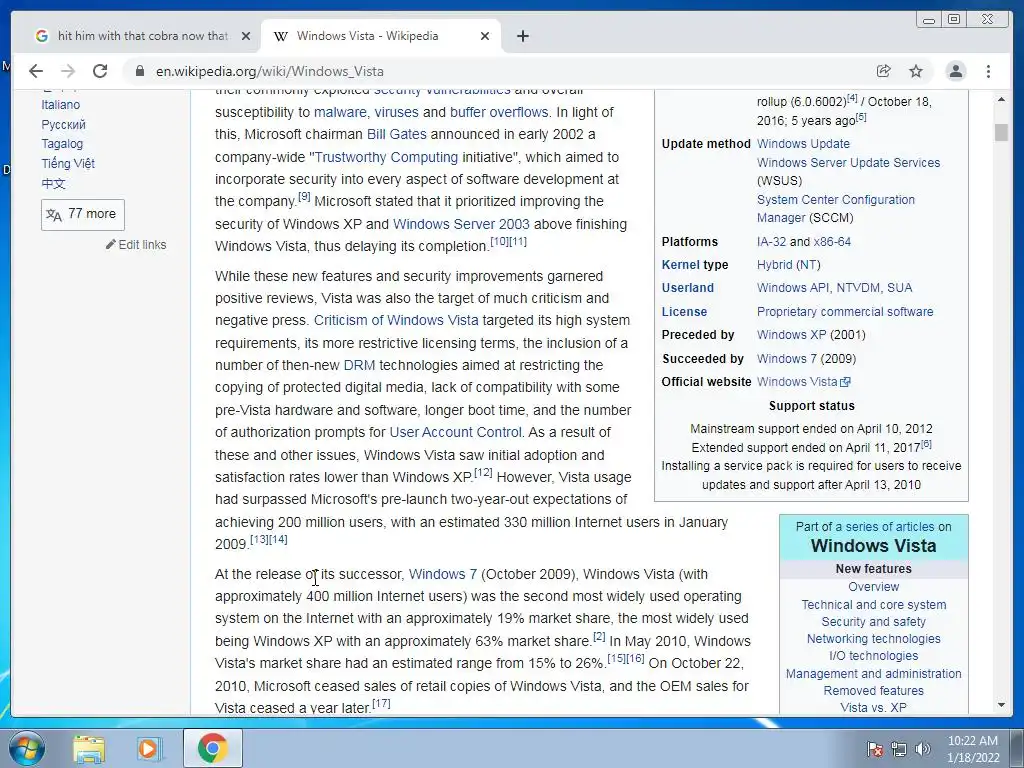Open the buffer overflows article
Viewport: 1024px width, 768px height.
tap(499, 112)
